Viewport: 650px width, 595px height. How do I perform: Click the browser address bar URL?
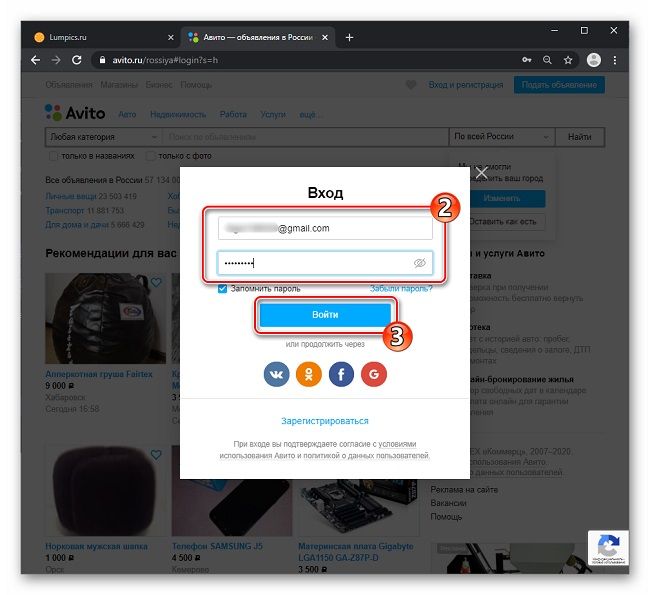[x=165, y=60]
